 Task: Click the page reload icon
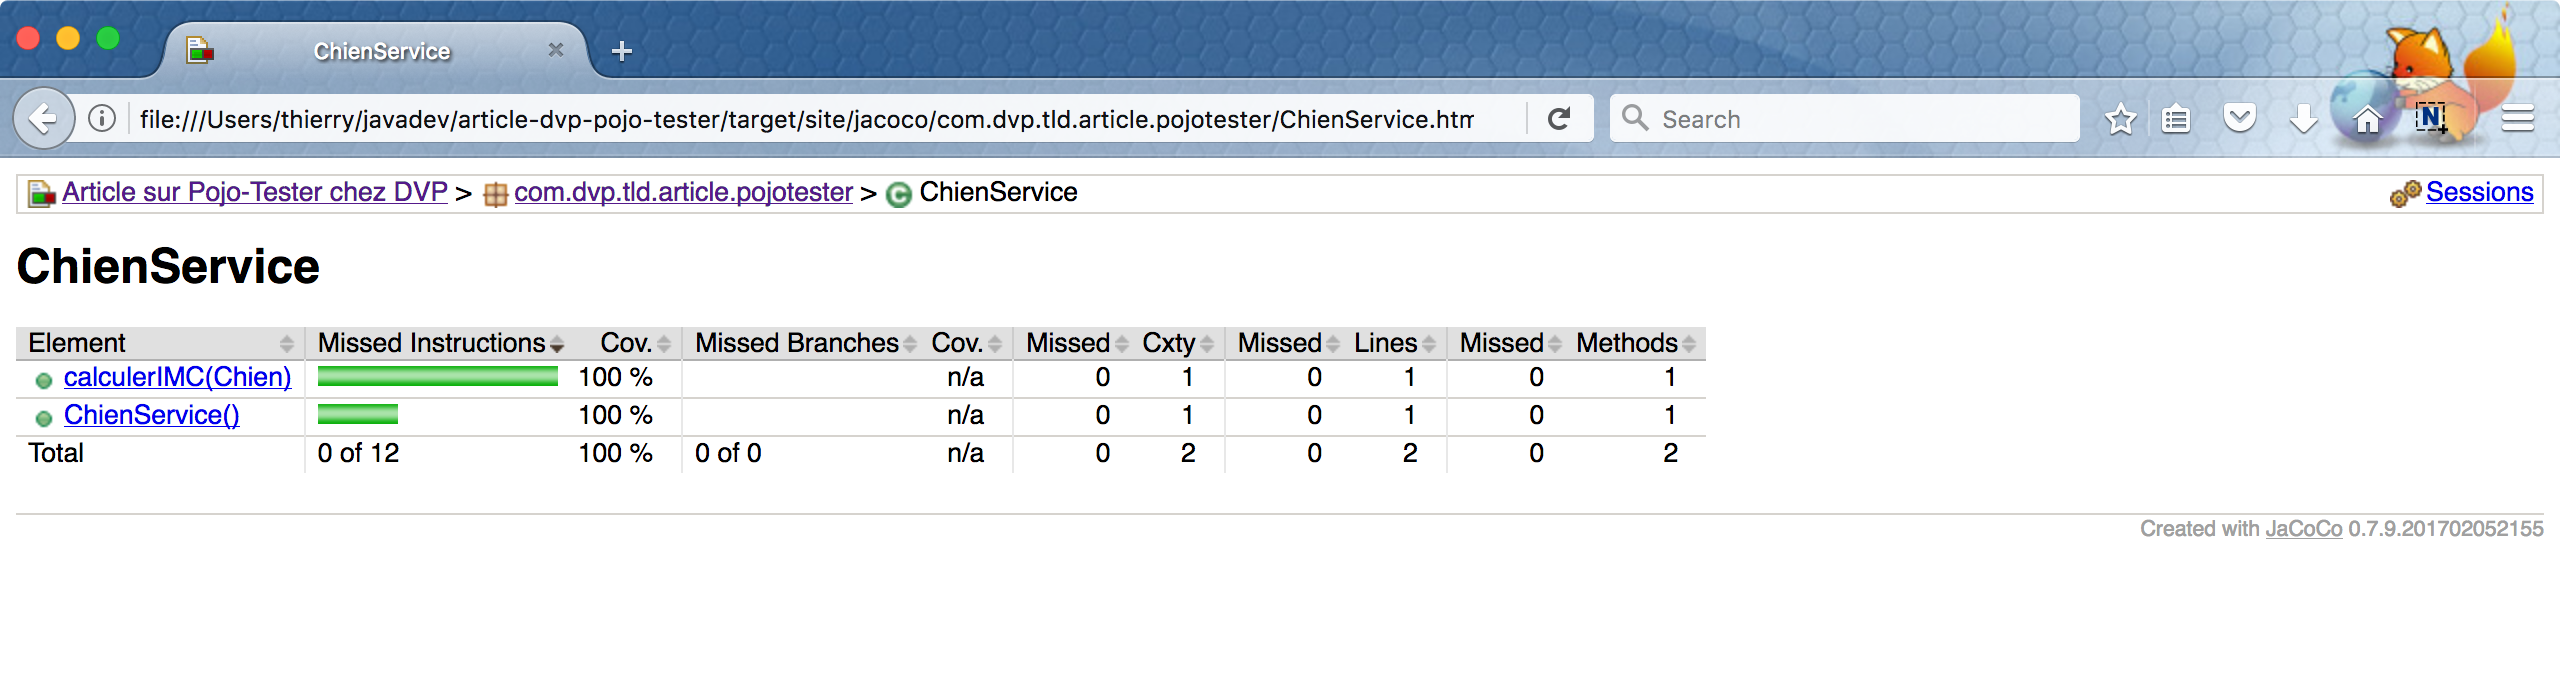point(1559,119)
